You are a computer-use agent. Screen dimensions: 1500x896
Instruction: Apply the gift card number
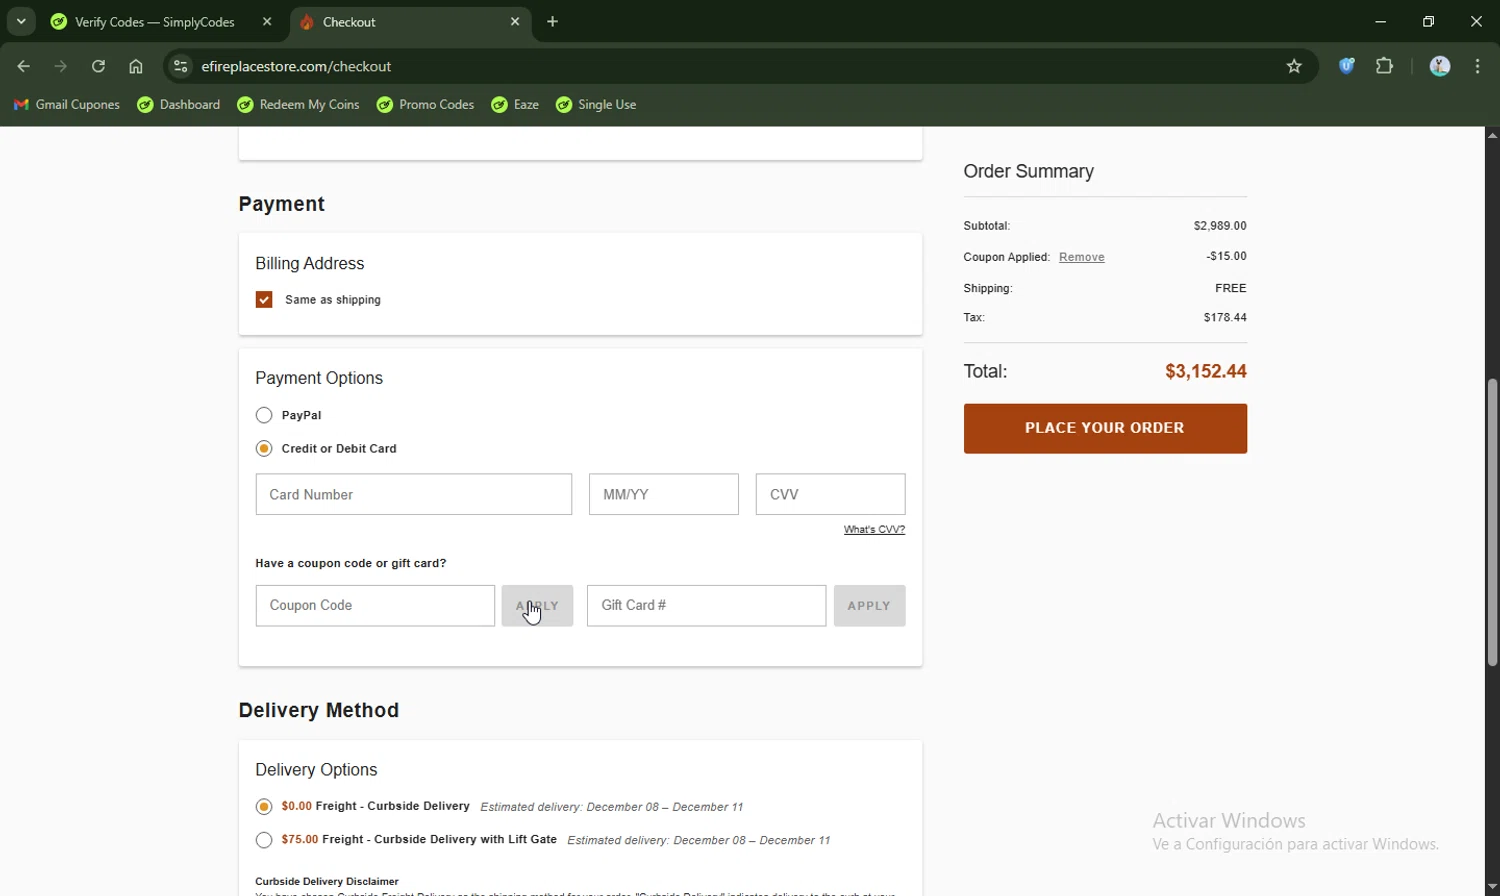869,606
